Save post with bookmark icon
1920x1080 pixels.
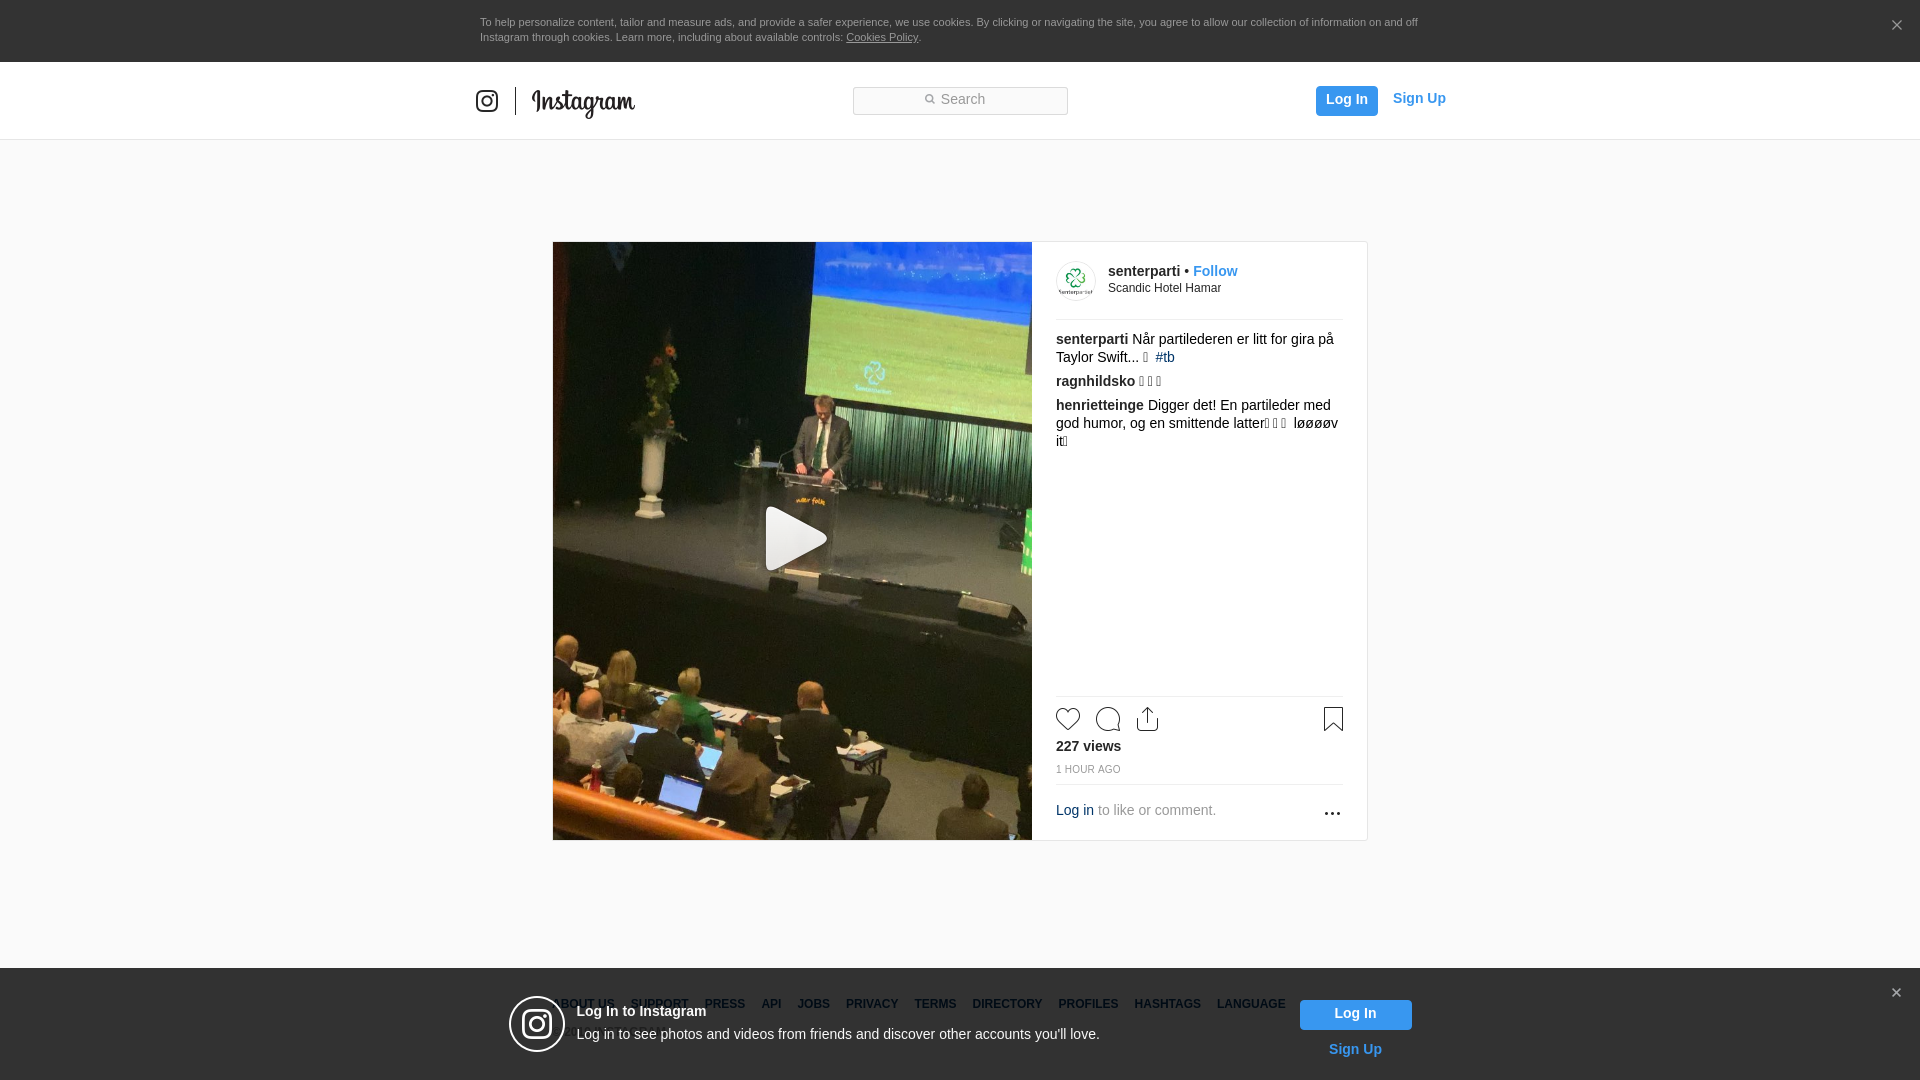tap(1333, 719)
